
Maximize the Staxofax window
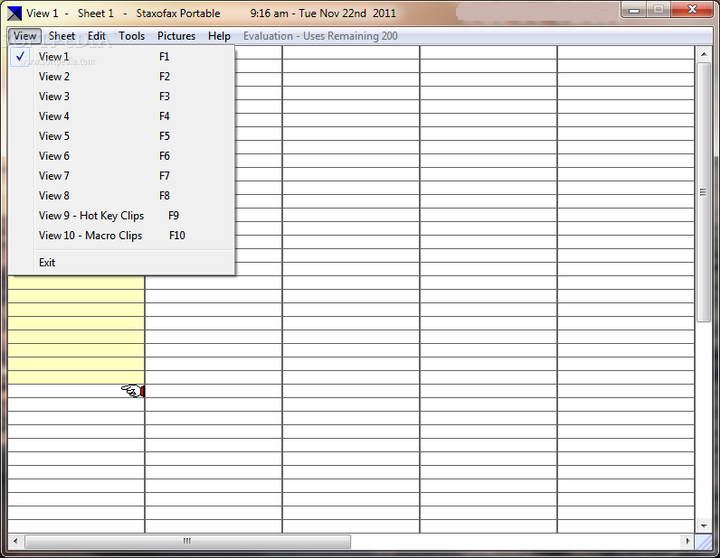[658, 10]
